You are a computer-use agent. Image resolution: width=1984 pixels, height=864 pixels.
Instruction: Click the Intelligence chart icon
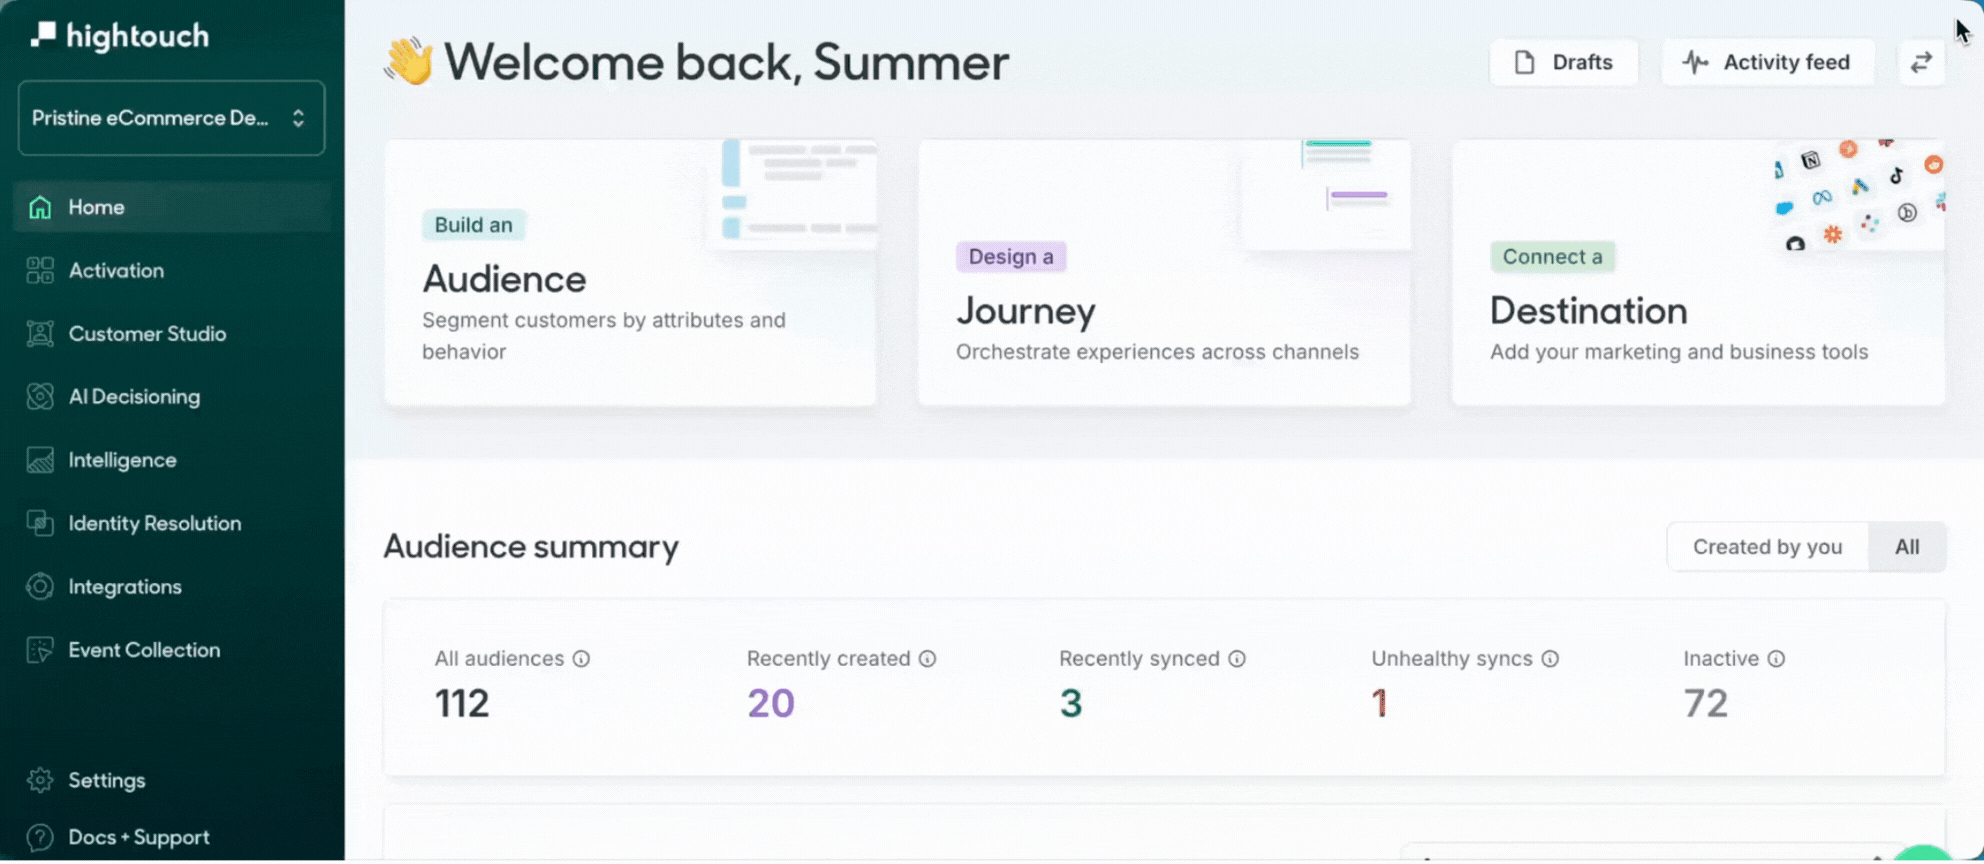click(x=40, y=460)
